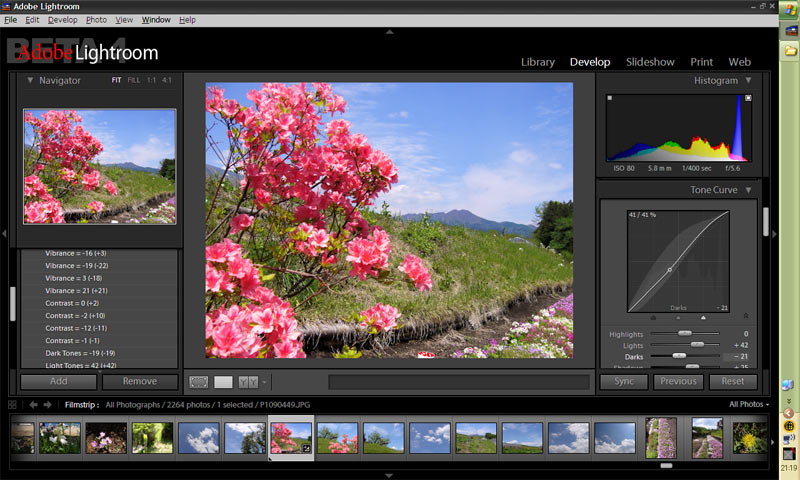
Task: Click the right white split marker under curve
Action: click(703, 317)
